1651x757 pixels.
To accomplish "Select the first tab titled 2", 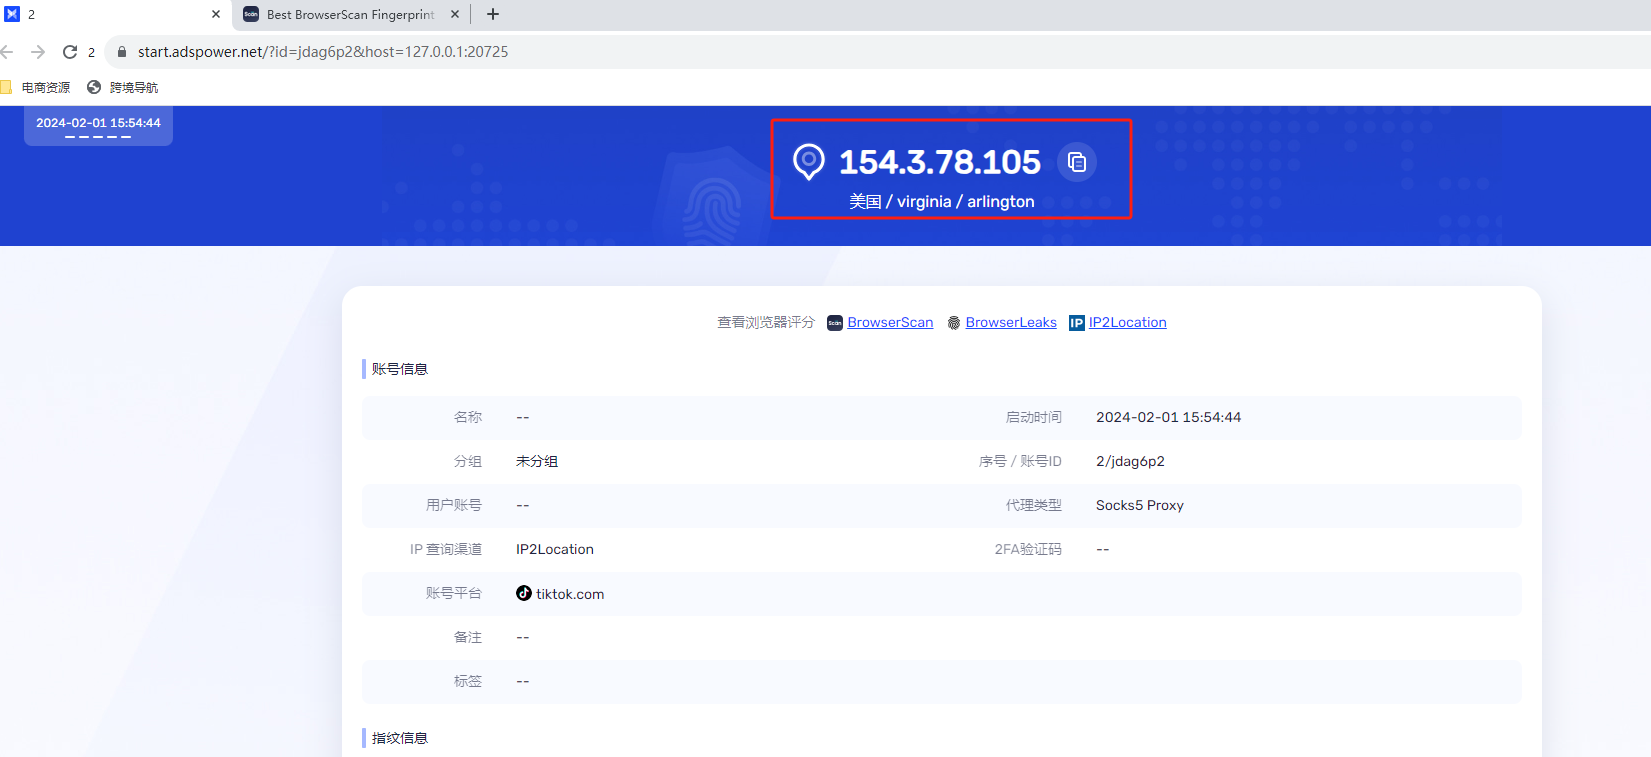I will coord(110,15).
